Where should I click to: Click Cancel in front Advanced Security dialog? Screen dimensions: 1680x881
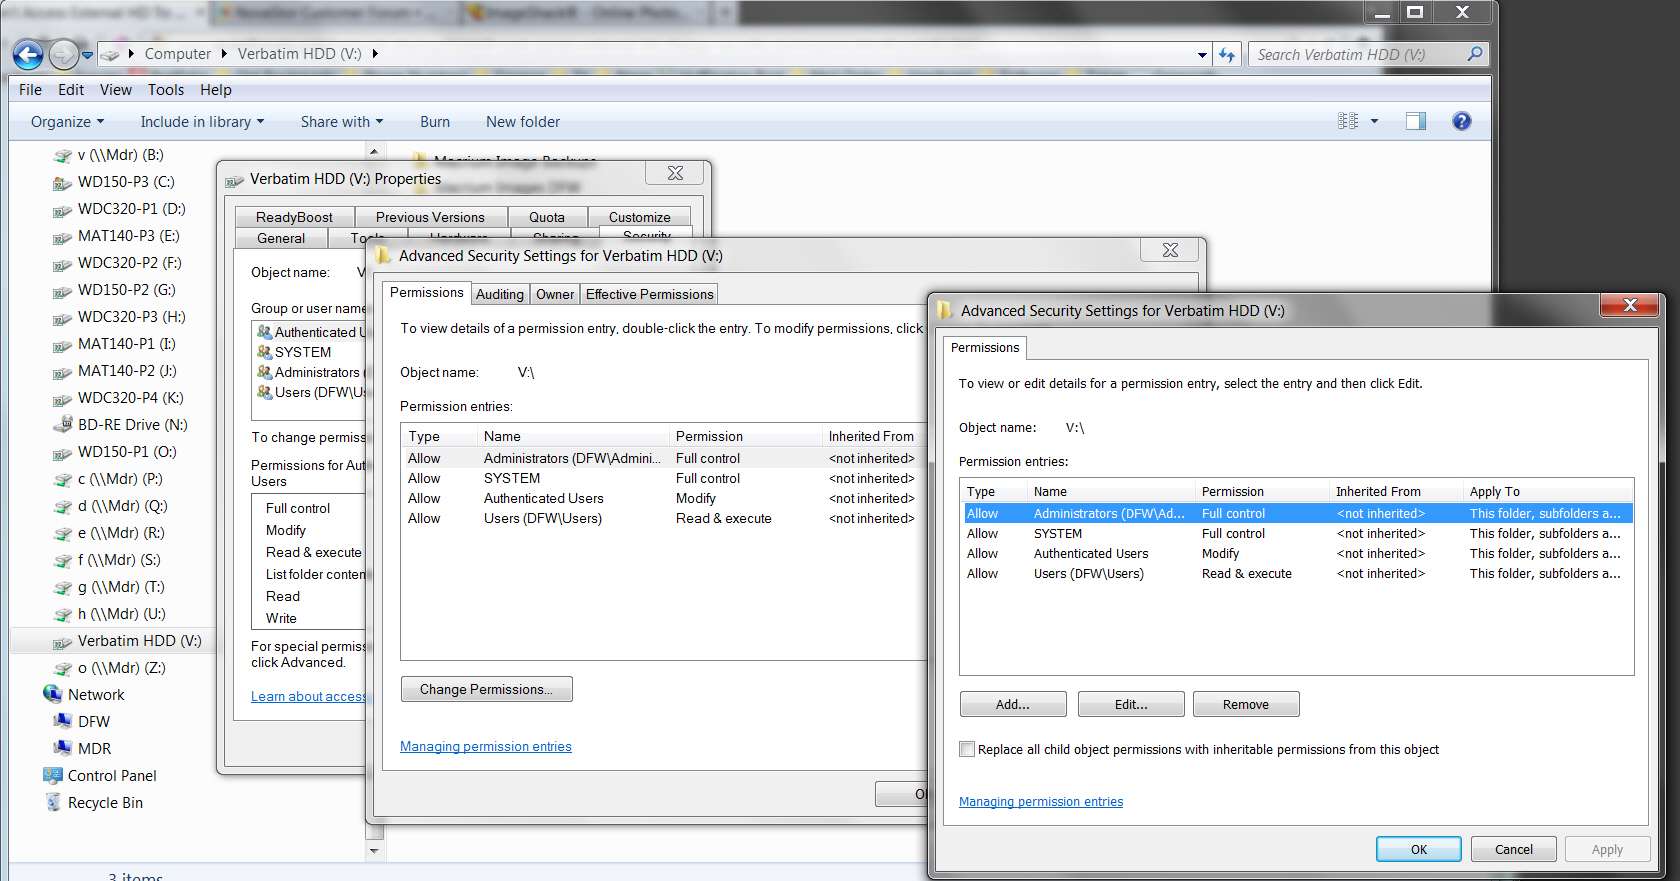click(1514, 849)
